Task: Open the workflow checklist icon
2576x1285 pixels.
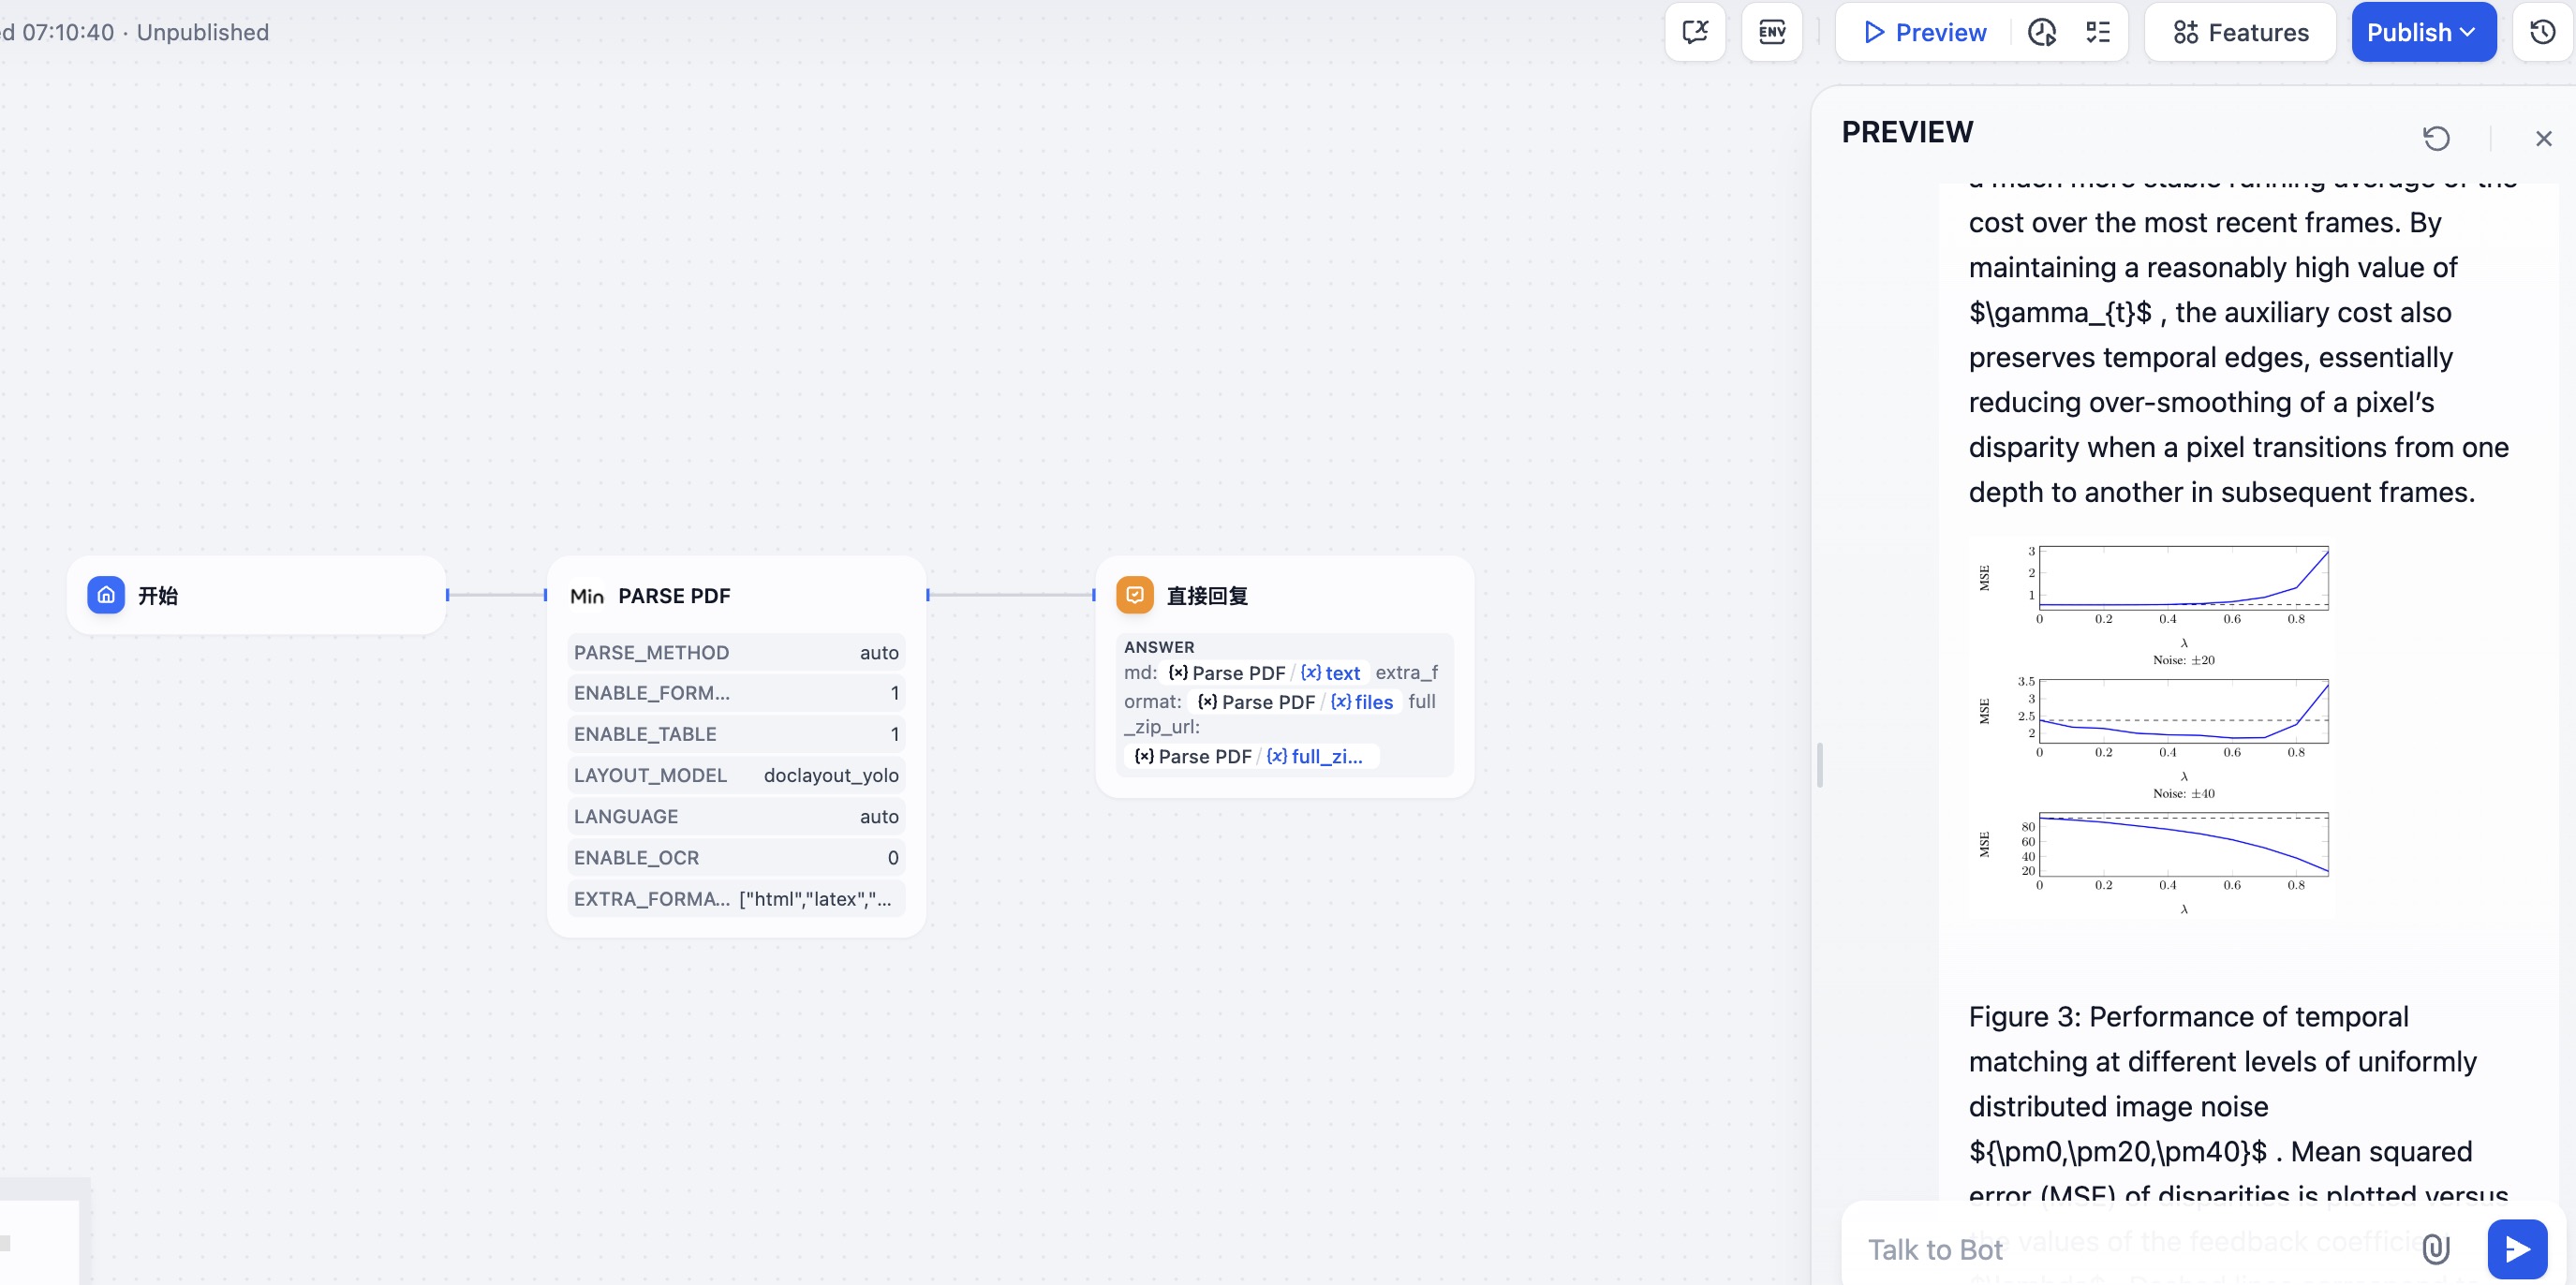Action: [2098, 32]
